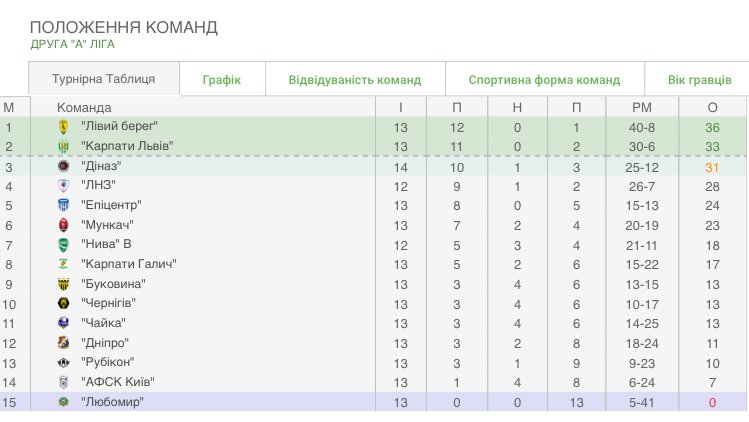The image size is (749, 422).
Task: Open the "Карпати Галич" team link
Action: pos(128,264)
